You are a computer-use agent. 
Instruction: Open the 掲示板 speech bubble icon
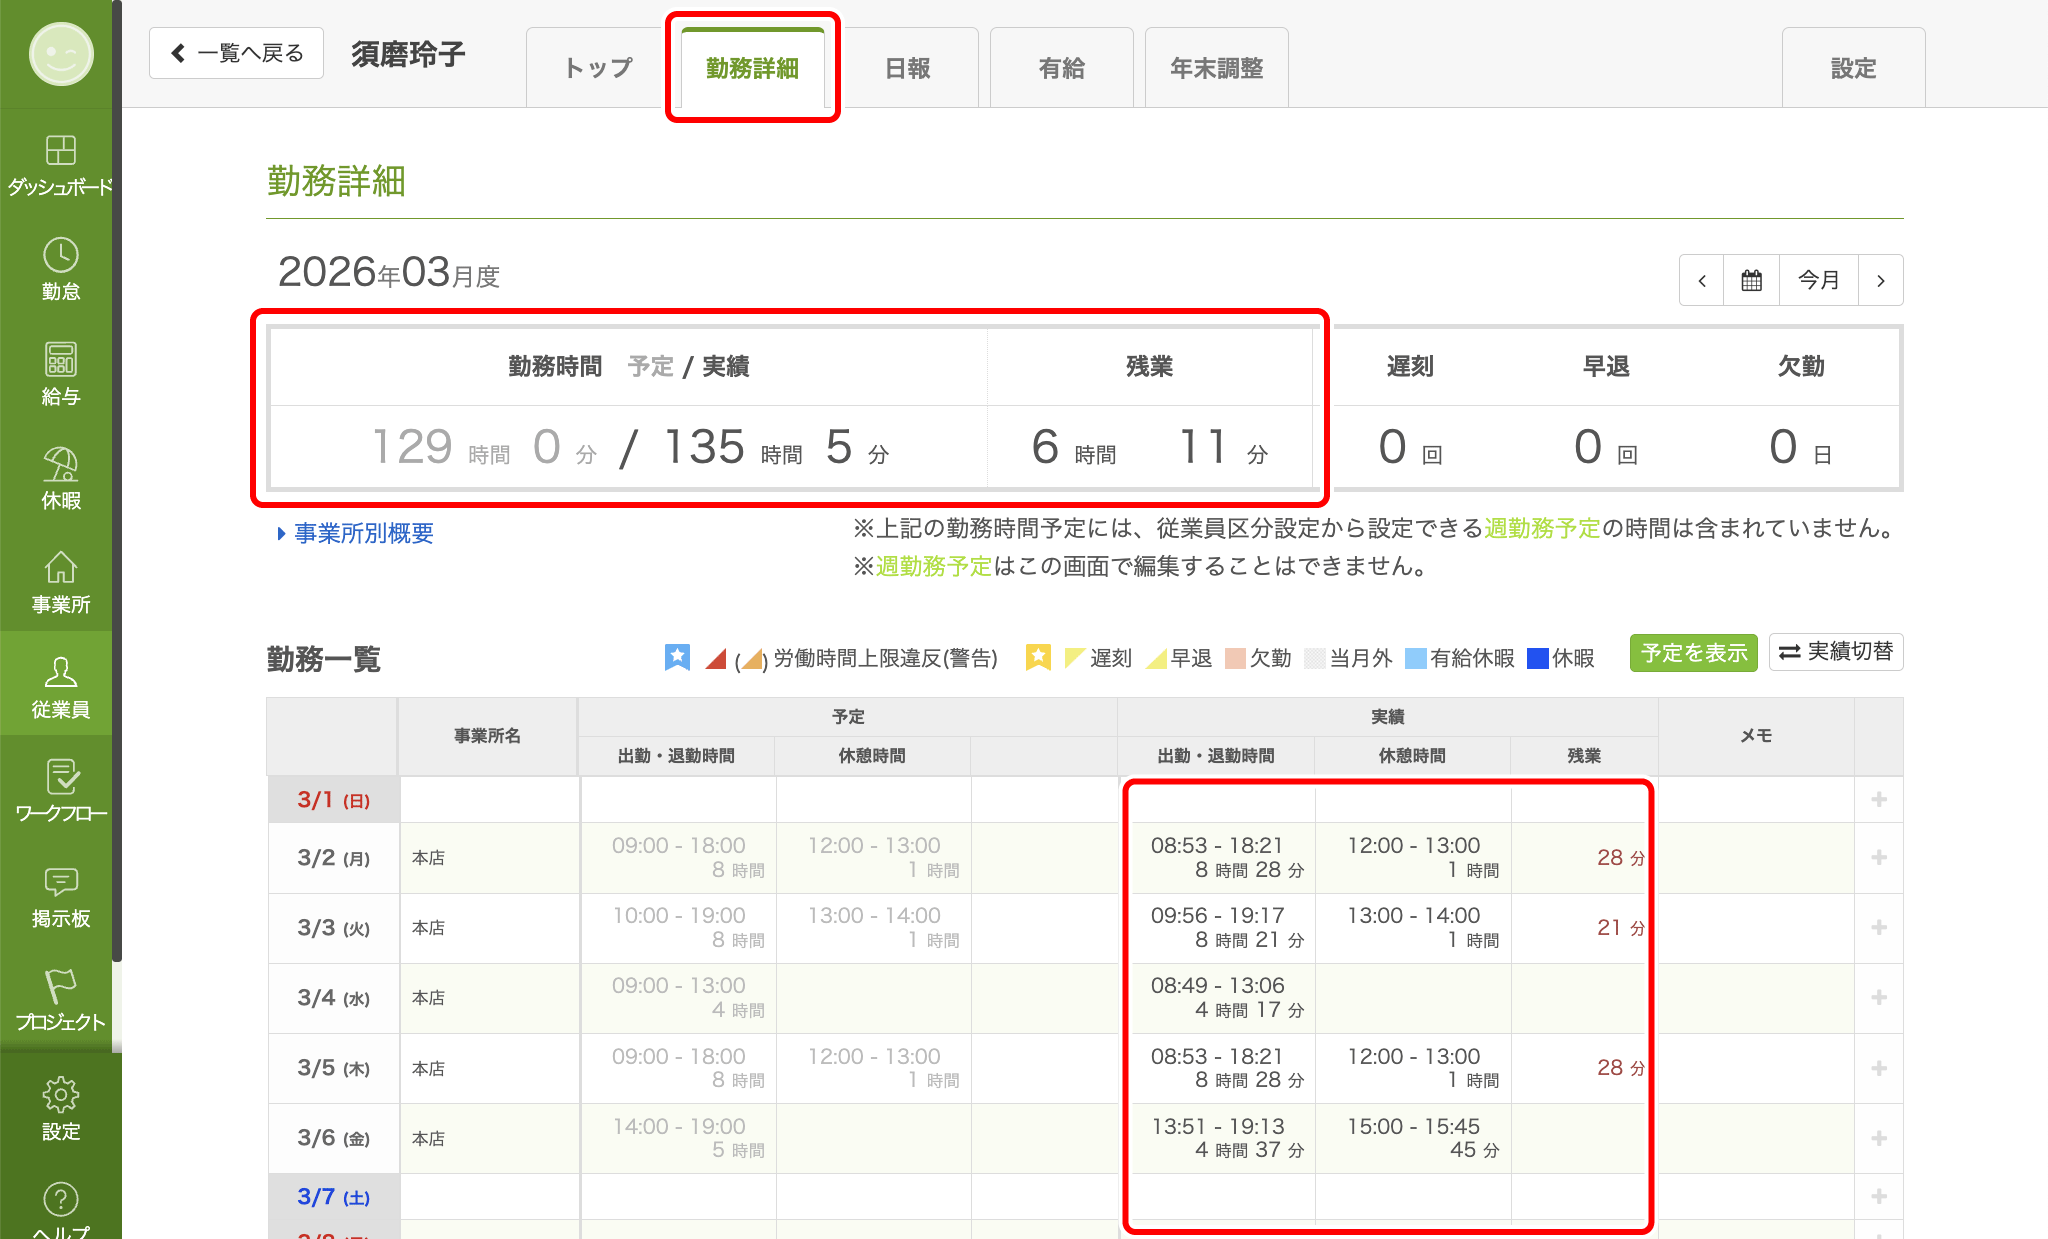(60, 882)
